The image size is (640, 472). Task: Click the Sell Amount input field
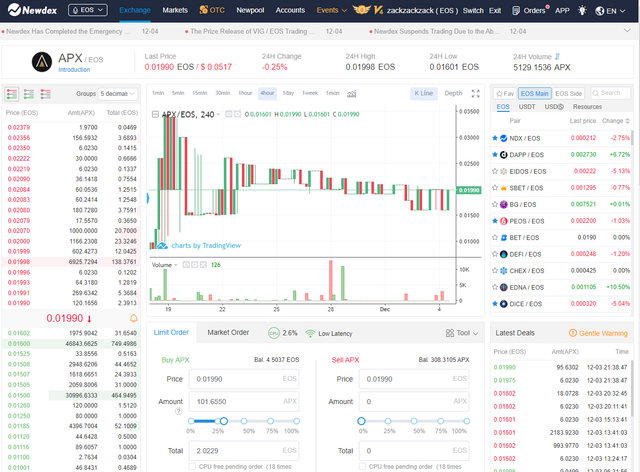point(414,401)
